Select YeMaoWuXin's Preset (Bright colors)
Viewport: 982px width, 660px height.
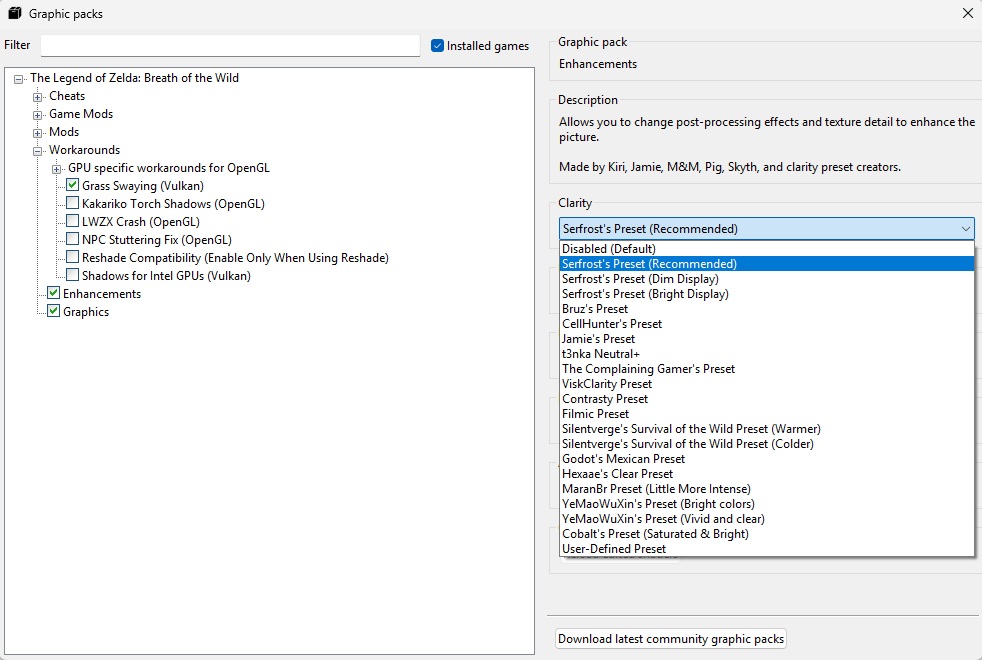coord(767,504)
